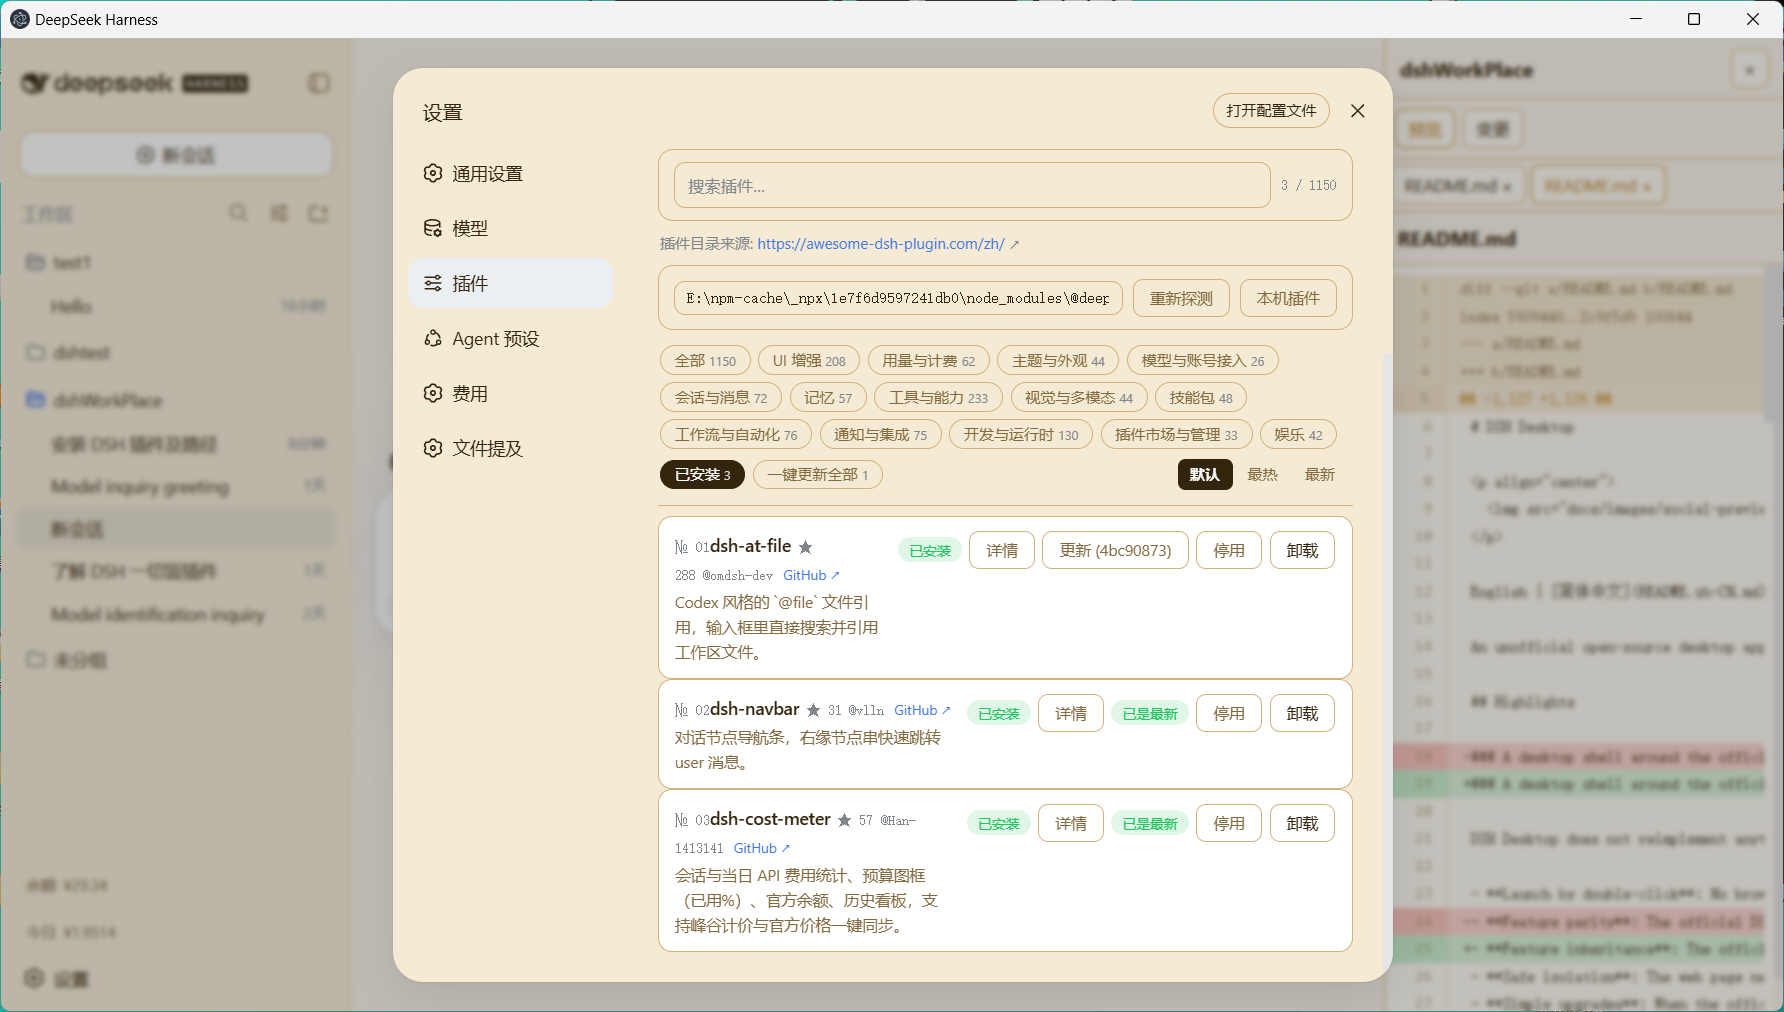Image resolution: width=1784 pixels, height=1012 pixels.
Task: Open GitHub link of dsh-at-file
Action: [811, 576]
